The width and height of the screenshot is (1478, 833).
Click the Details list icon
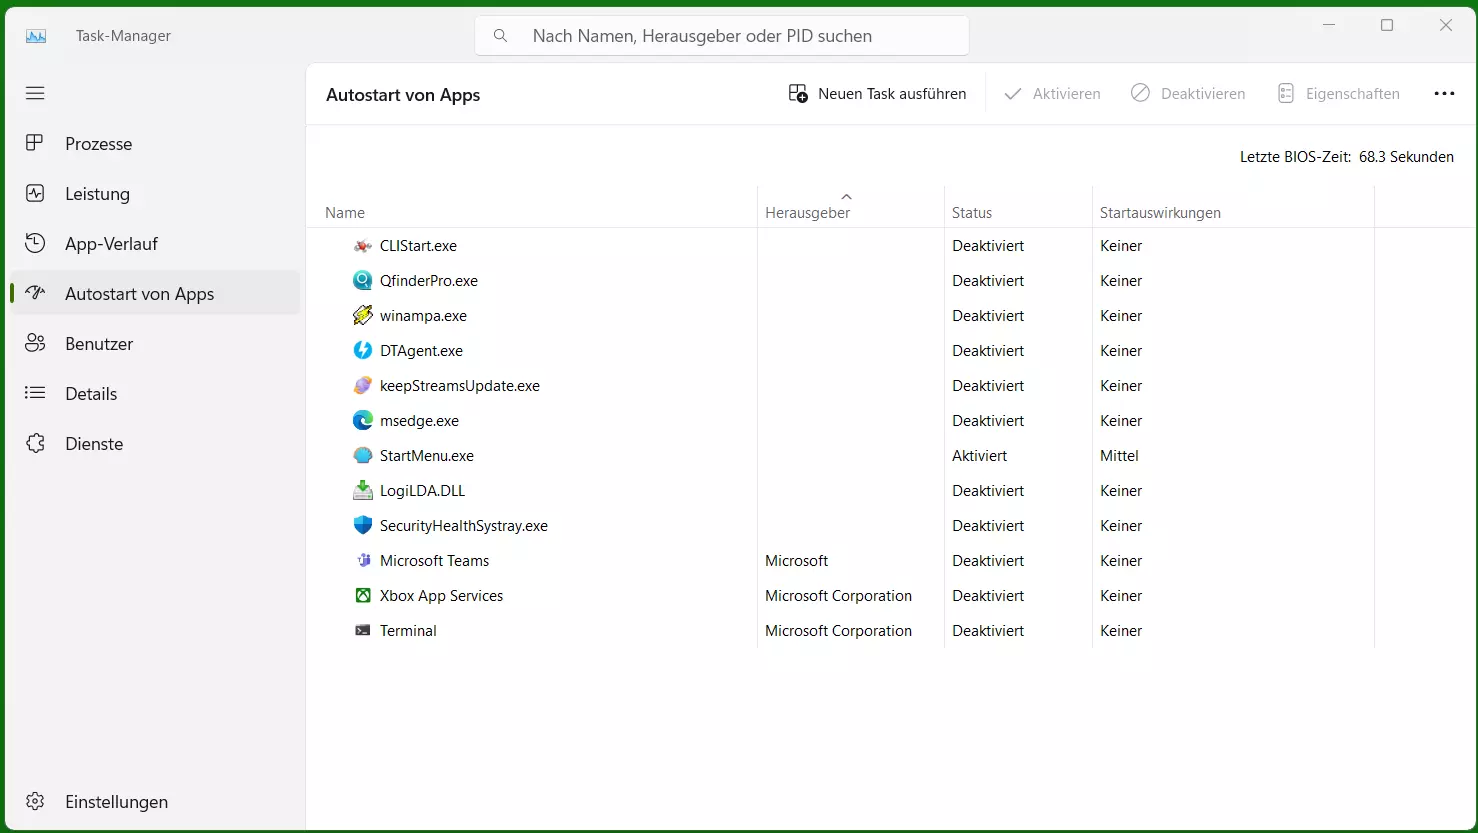35,393
